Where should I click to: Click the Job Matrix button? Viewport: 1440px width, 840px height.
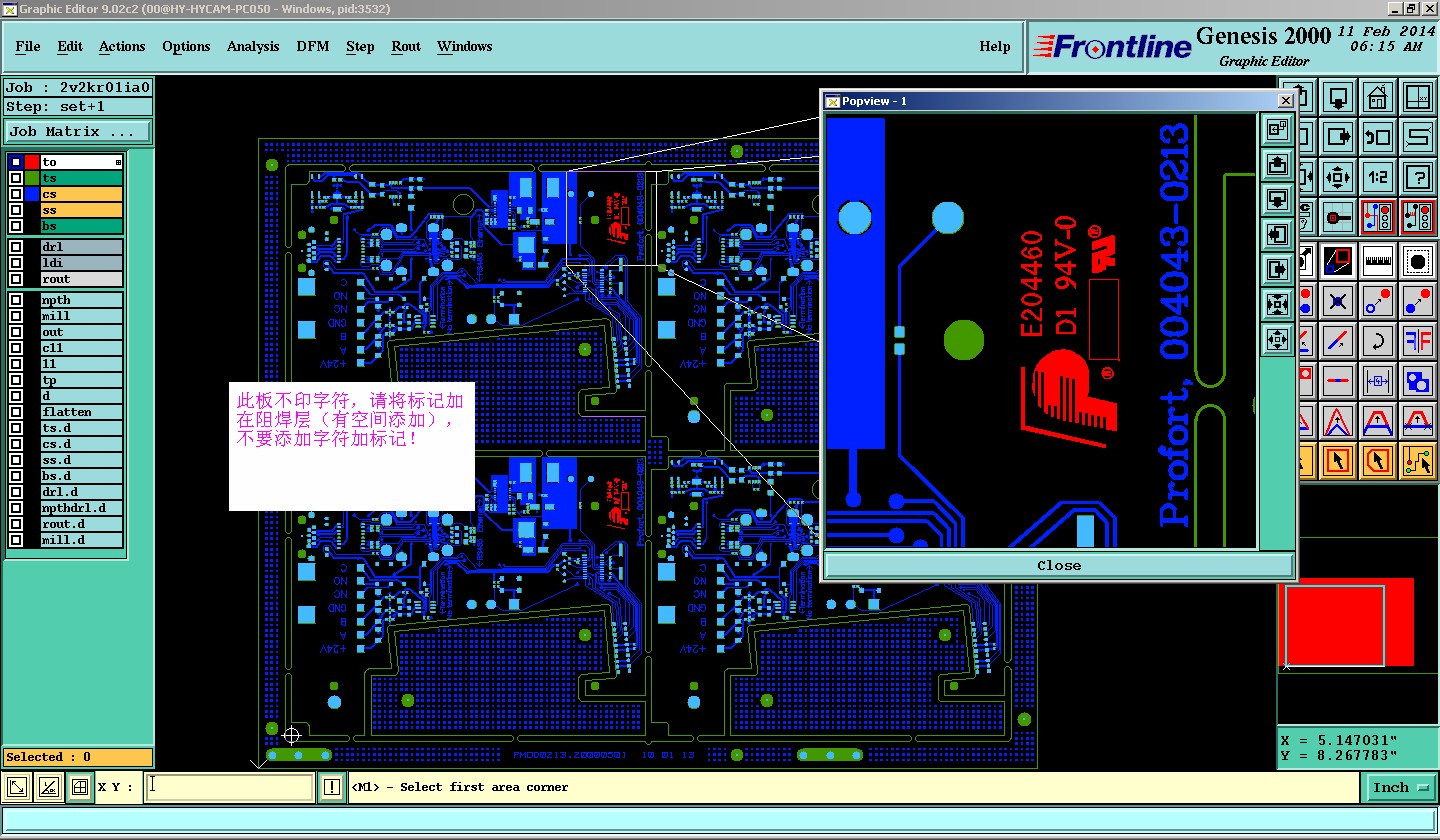(x=78, y=131)
